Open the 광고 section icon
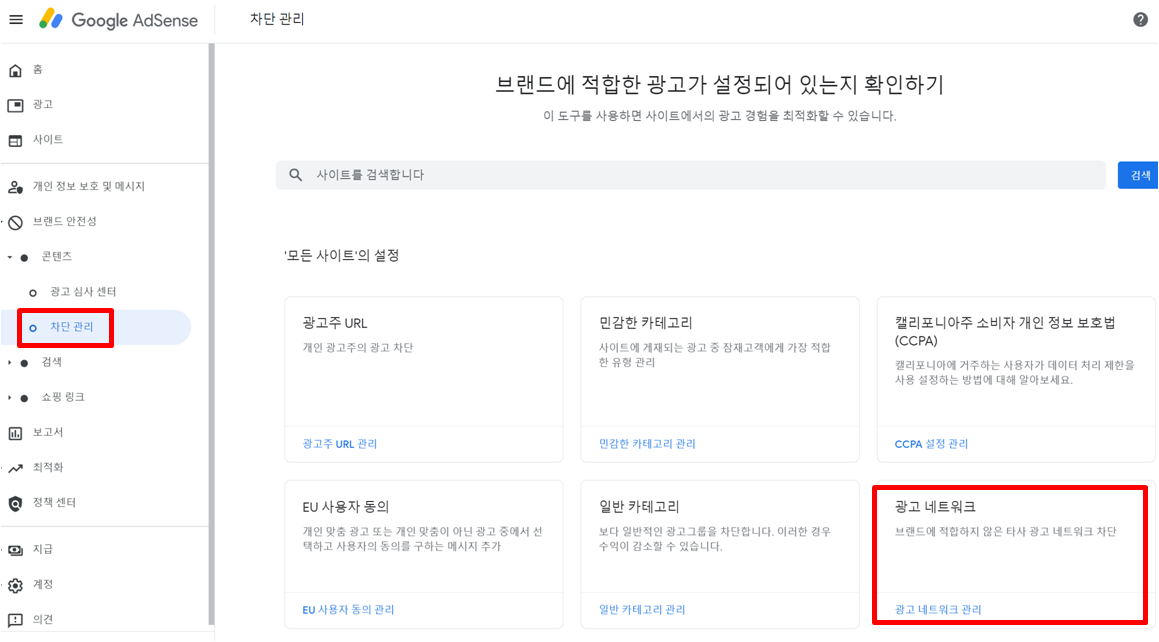 coord(14,104)
